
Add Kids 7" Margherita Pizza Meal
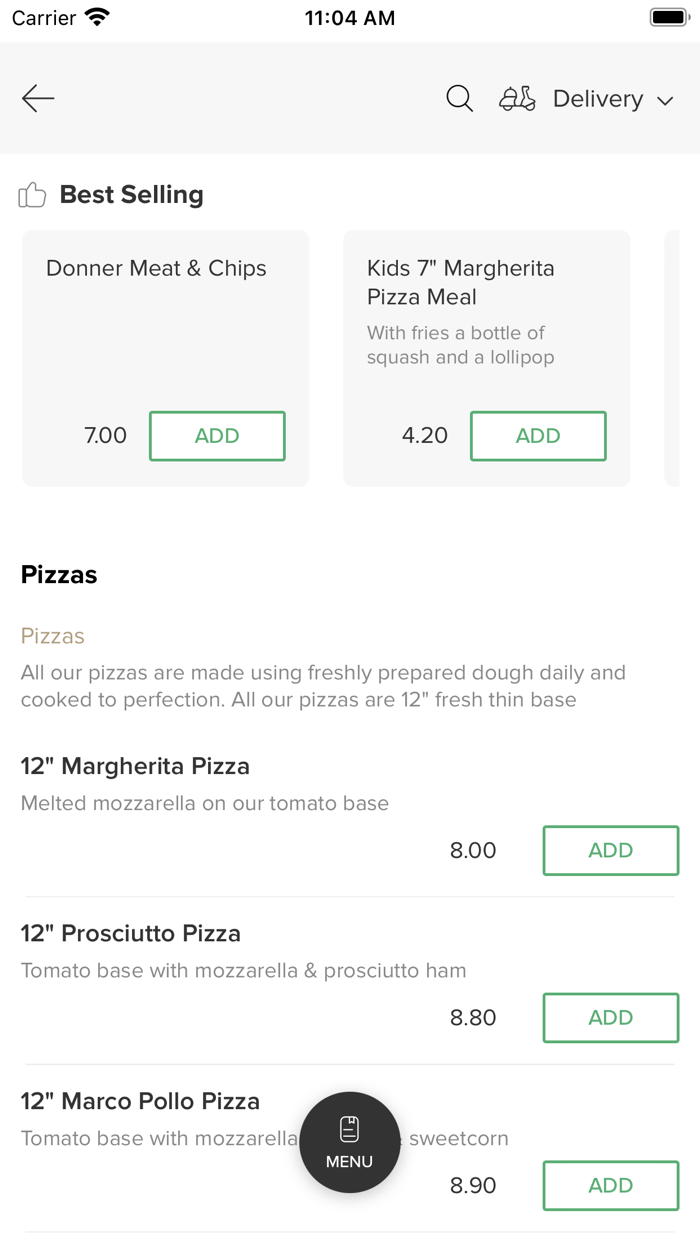pos(538,436)
